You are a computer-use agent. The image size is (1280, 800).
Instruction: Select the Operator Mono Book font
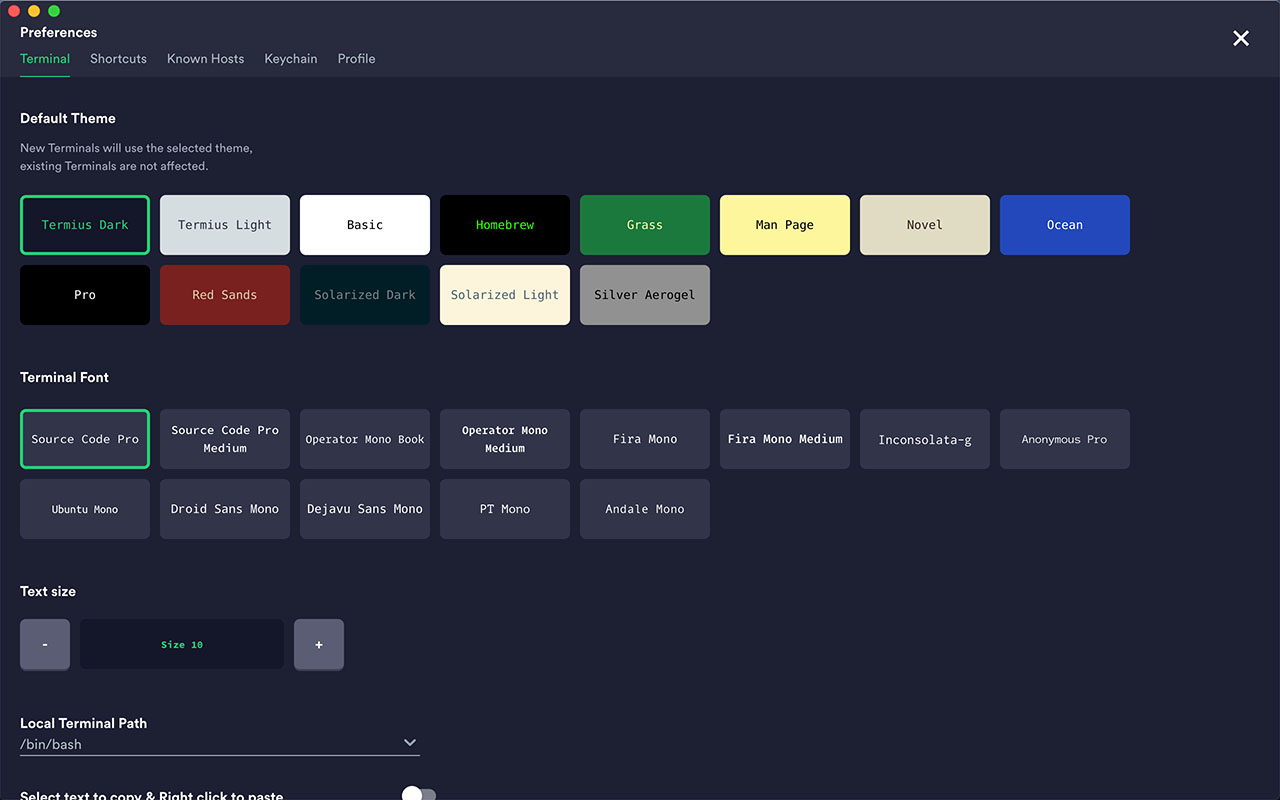click(x=365, y=439)
